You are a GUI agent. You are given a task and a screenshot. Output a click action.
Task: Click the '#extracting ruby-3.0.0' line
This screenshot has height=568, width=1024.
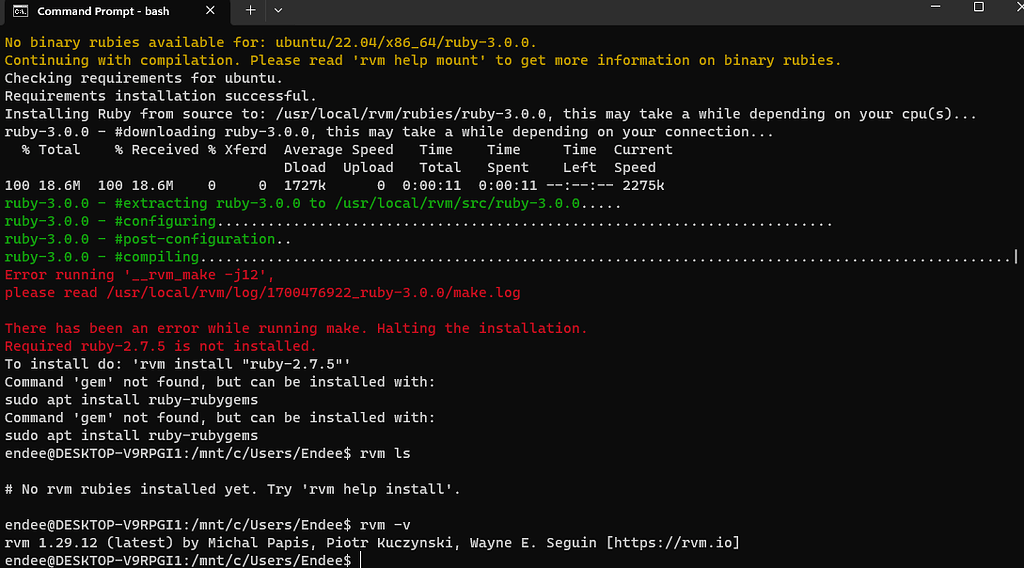pos(313,204)
